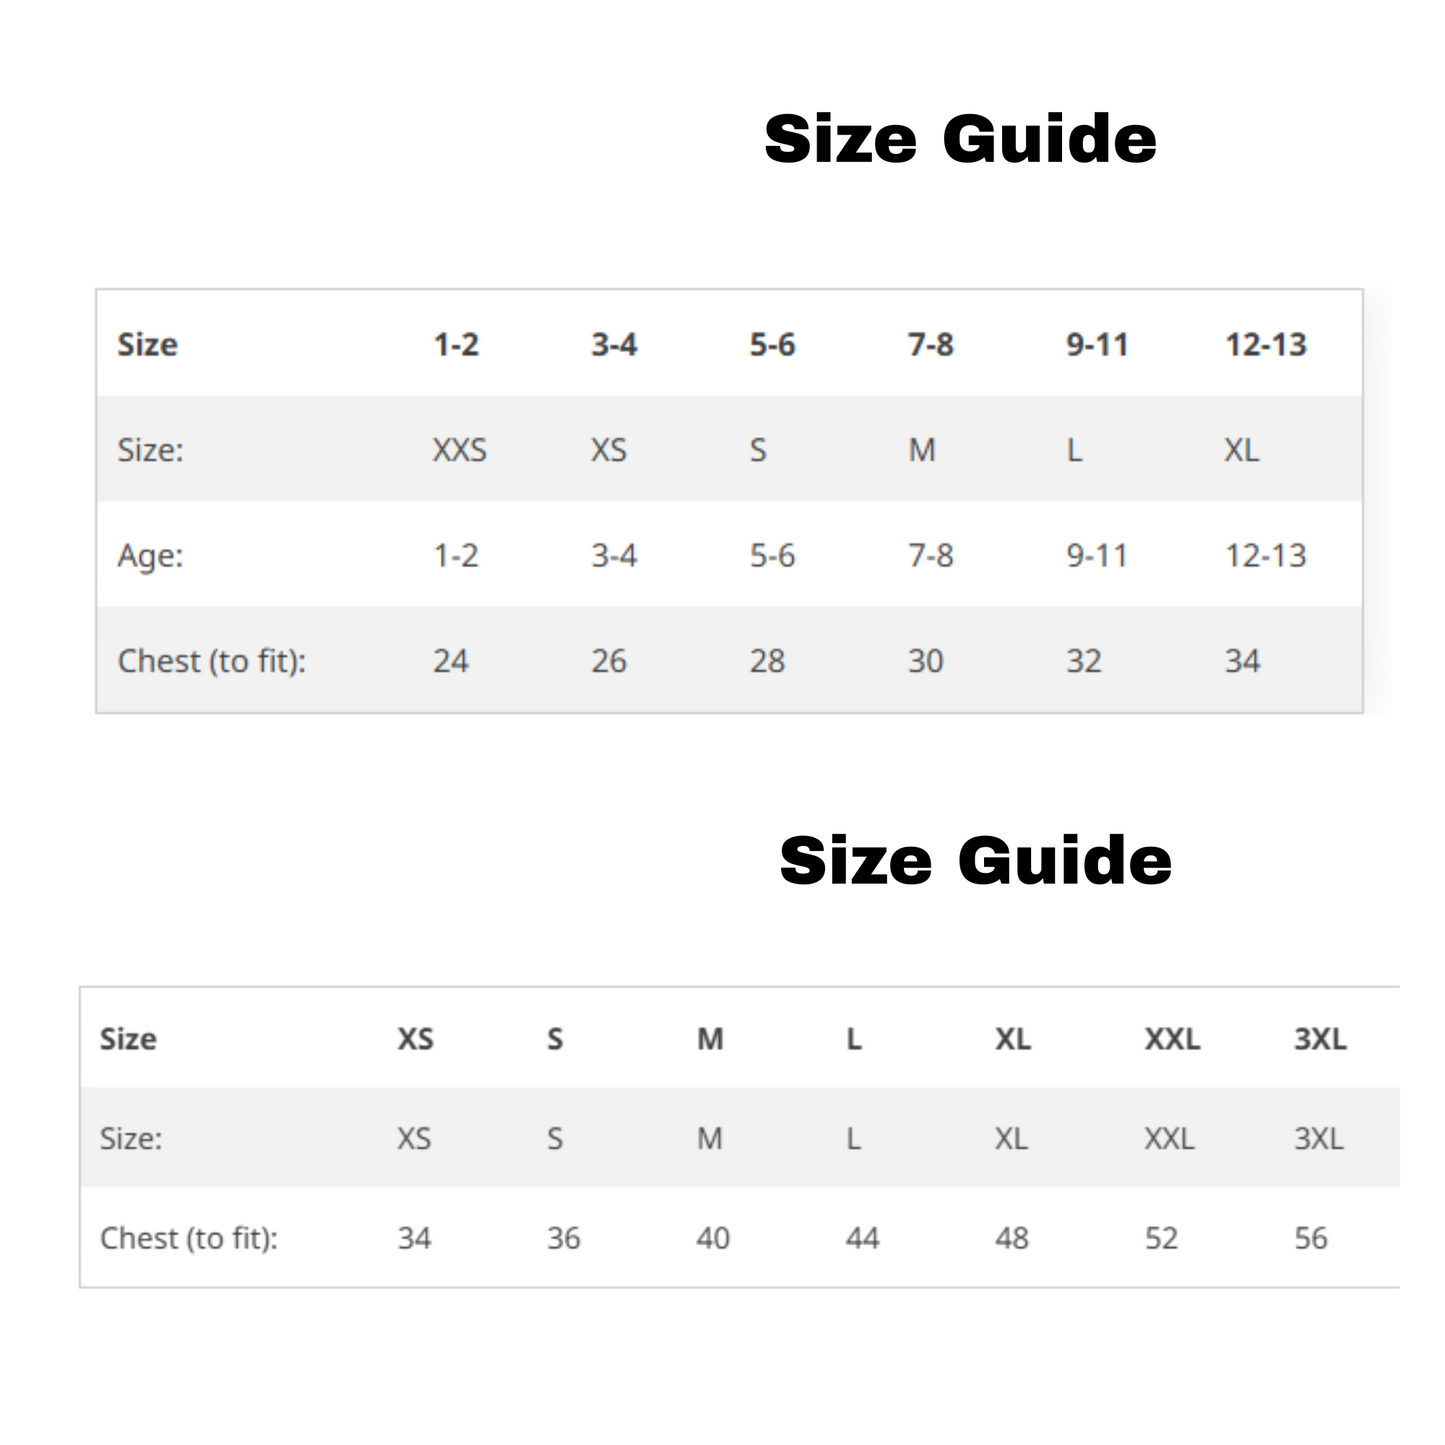Click the Age: row label

(x=151, y=556)
